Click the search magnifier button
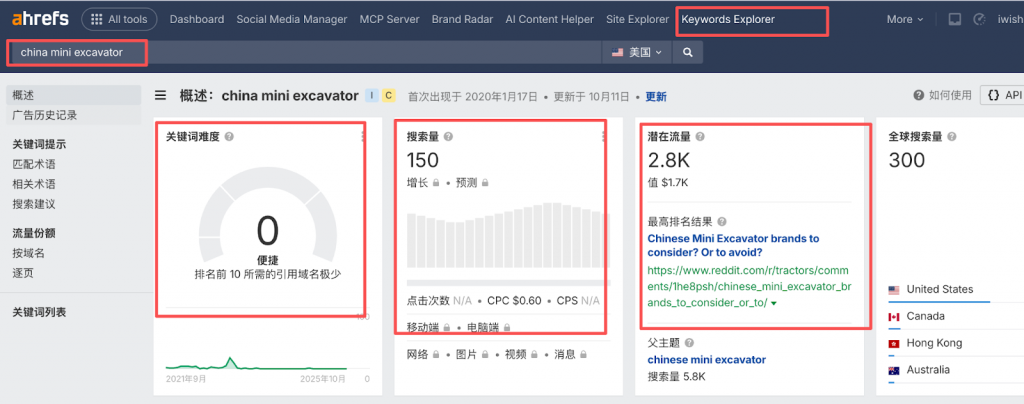The image size is (1024, 404). (687, 52)
